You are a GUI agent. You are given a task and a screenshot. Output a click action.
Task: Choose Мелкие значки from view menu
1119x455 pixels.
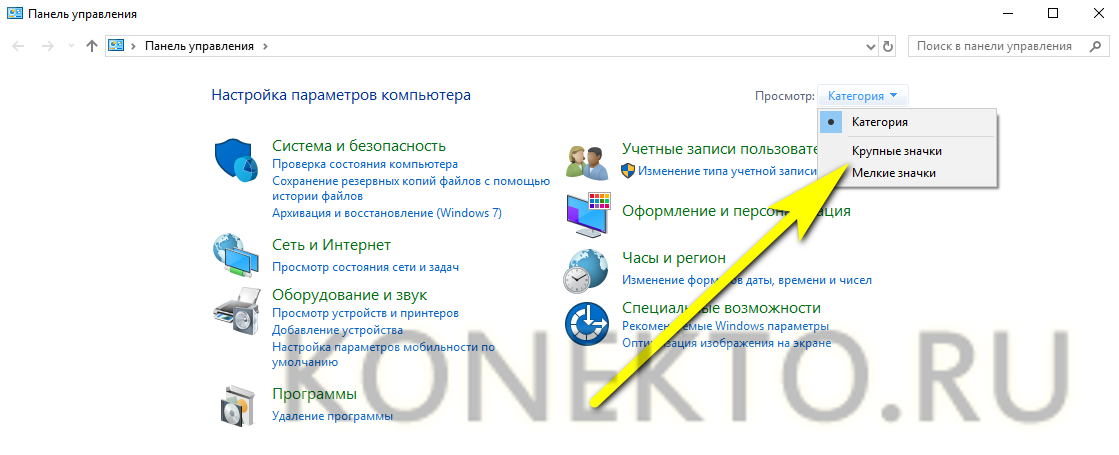point(893,173)
